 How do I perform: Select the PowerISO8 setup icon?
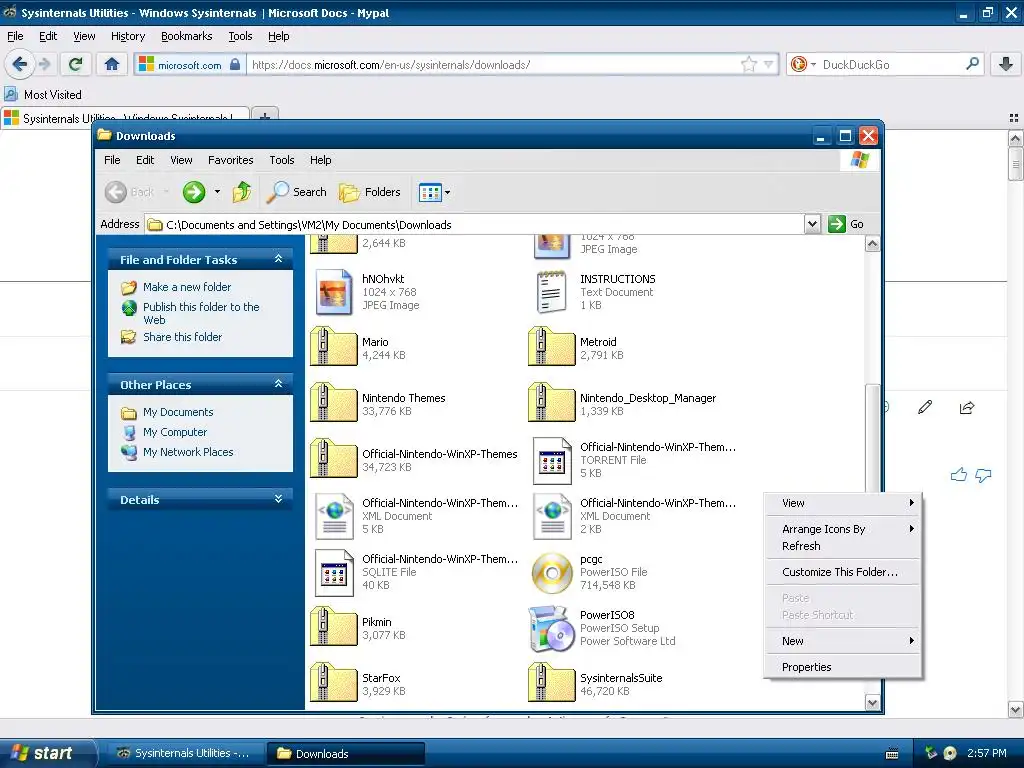tap(551, 628)
